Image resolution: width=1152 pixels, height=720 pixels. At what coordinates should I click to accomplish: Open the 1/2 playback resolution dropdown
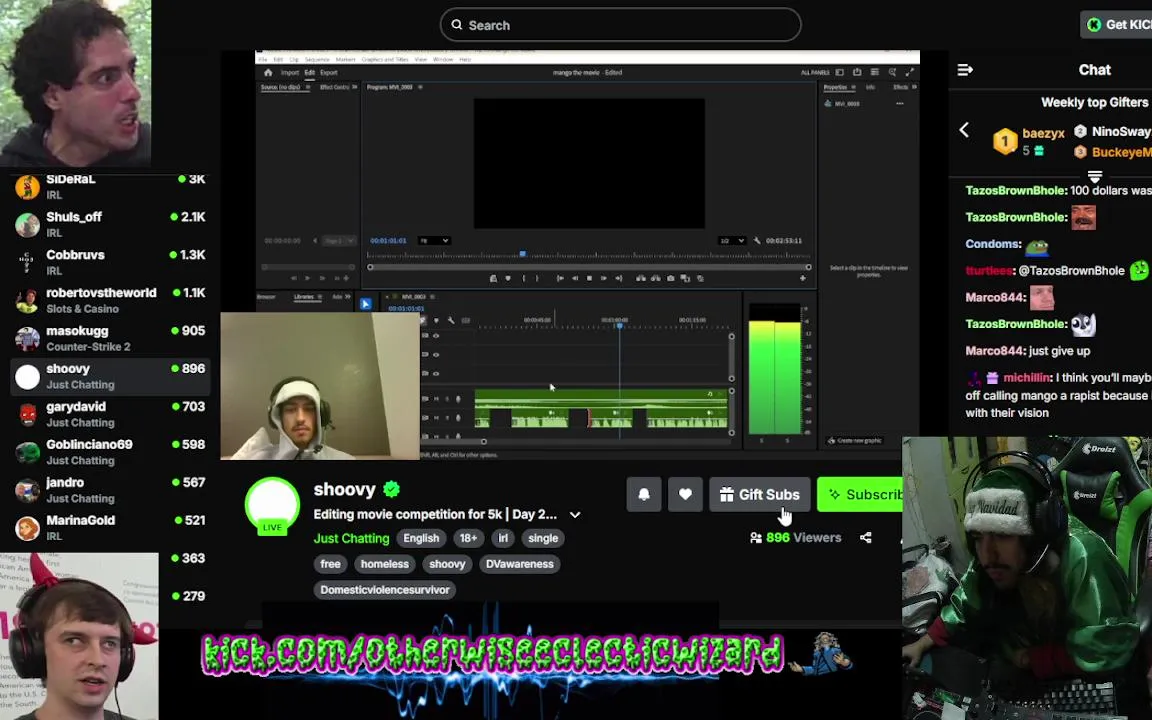click(732, 241)
